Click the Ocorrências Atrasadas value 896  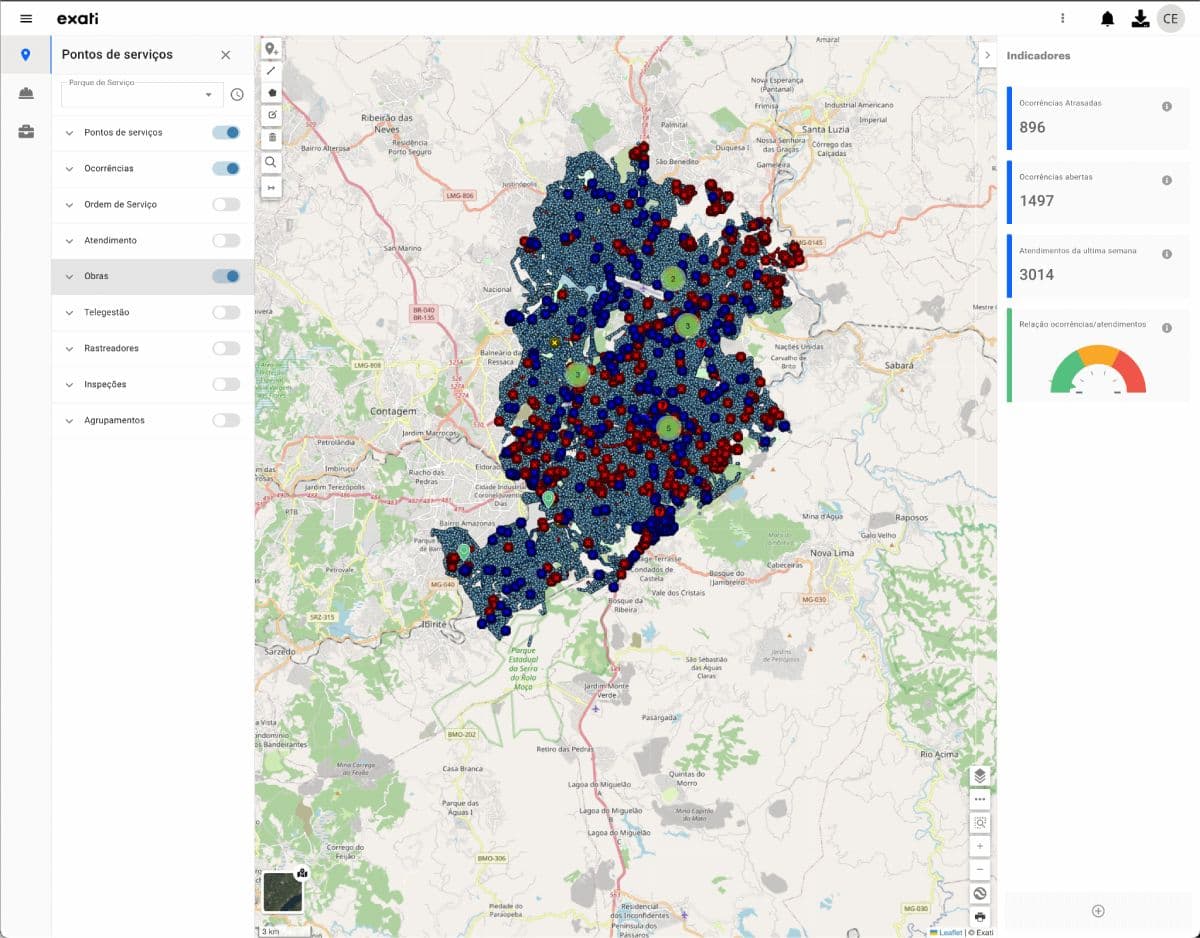pyautogui.click(x=1032, y=127)
